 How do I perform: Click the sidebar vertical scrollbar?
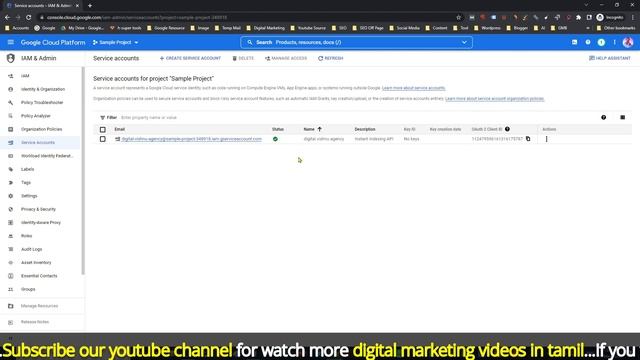coord(83,171)
